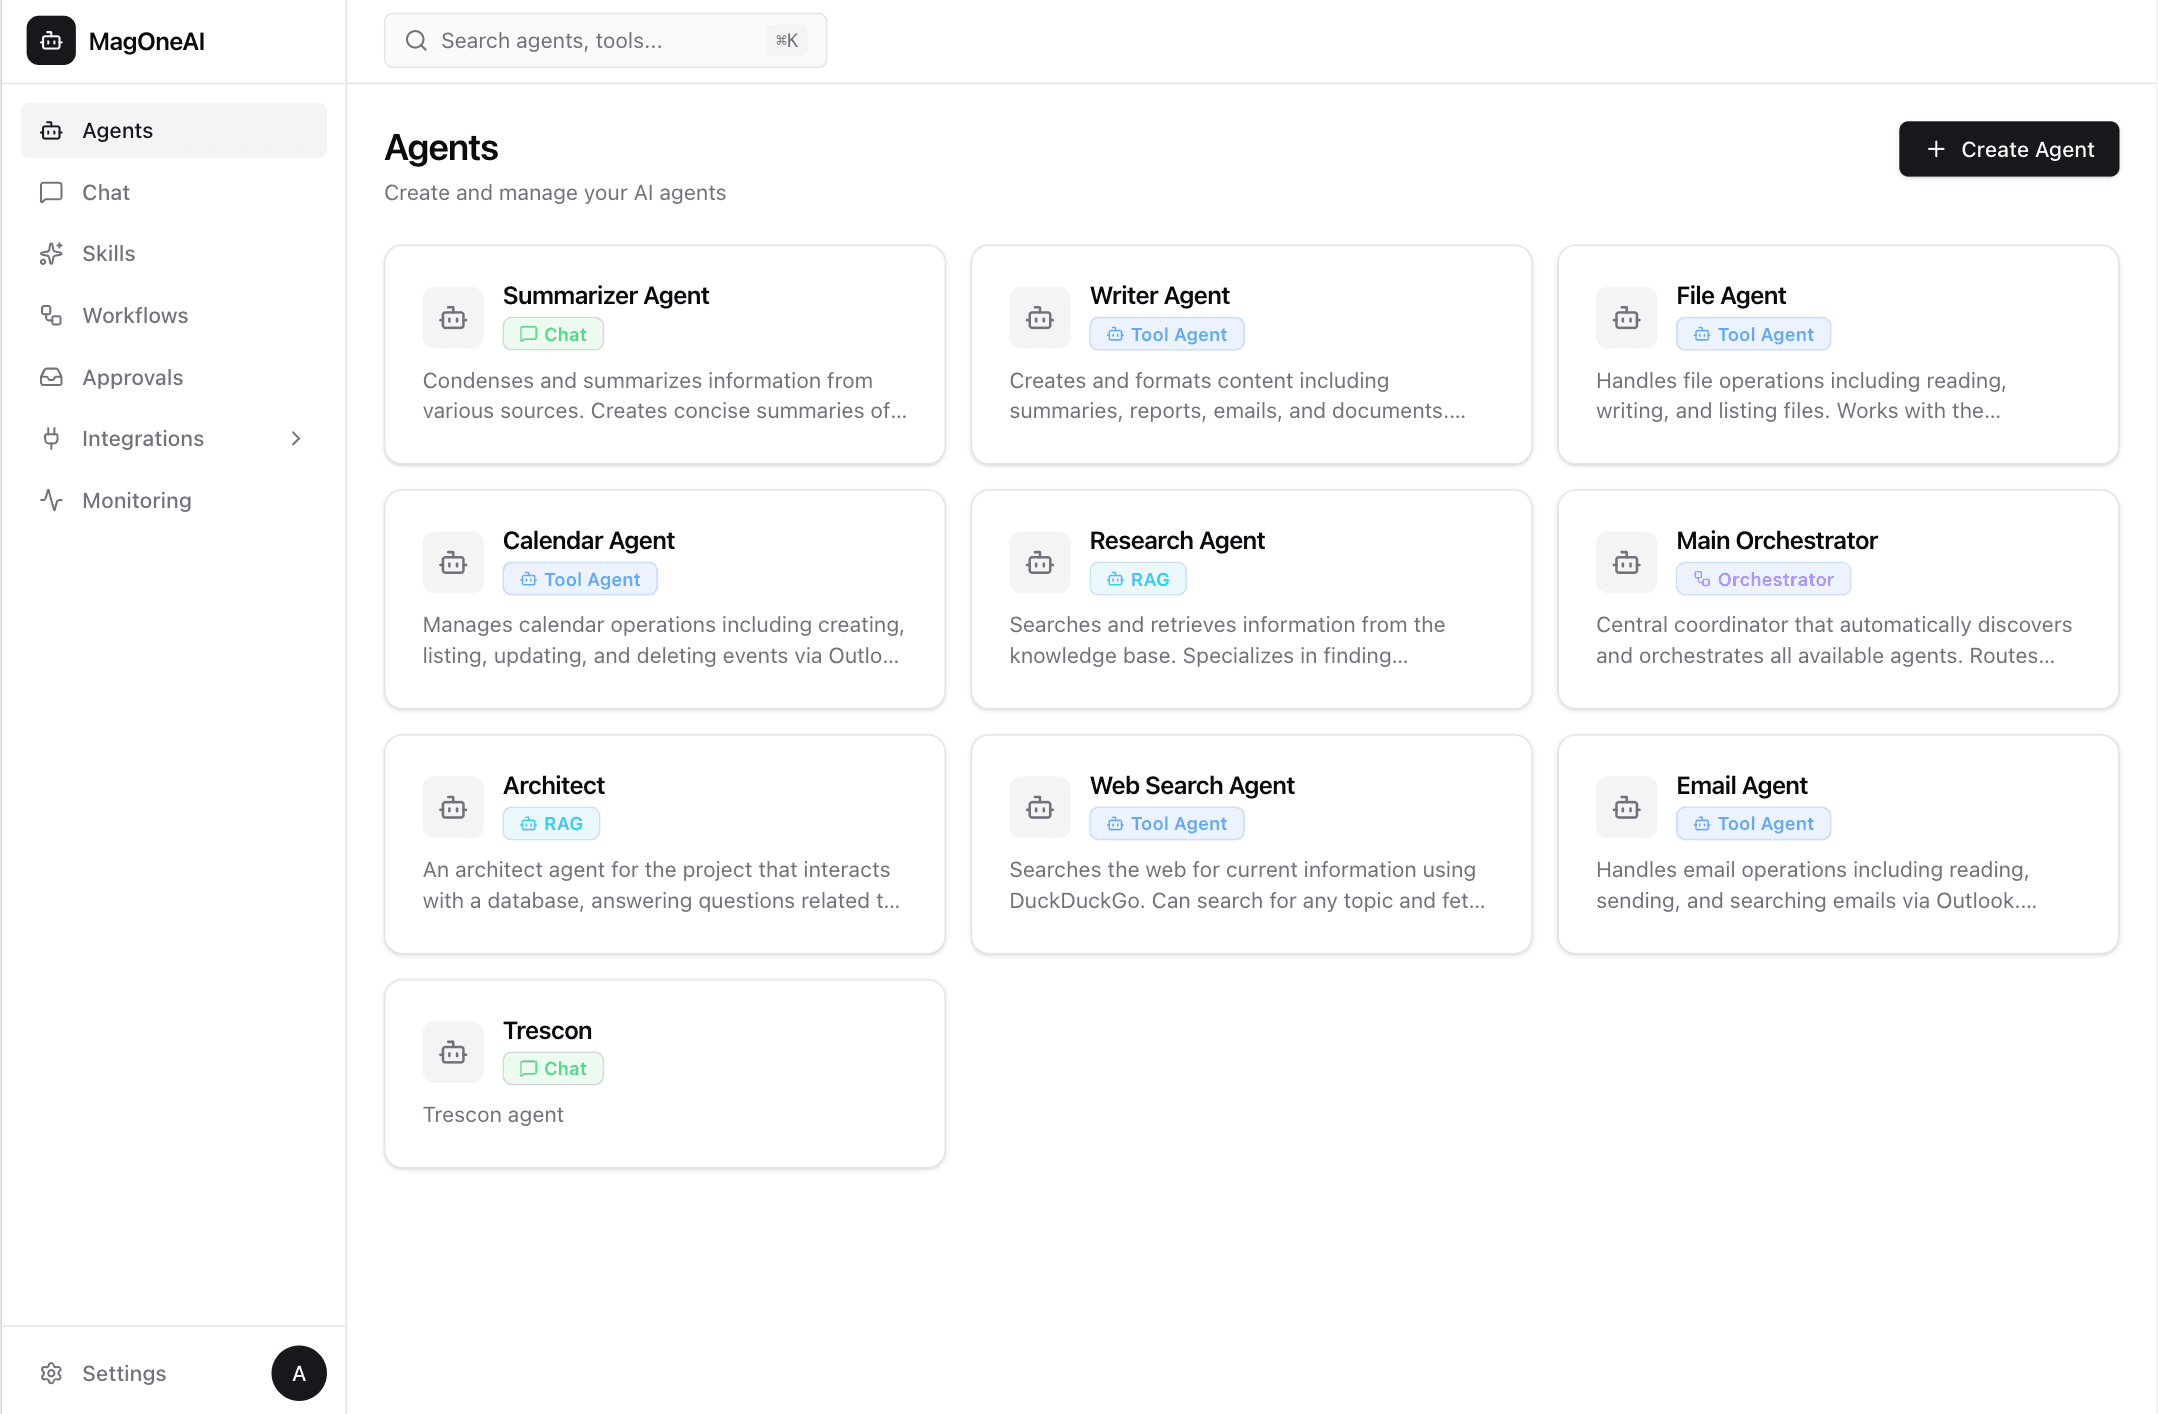The image size is (2158, 1414).
Task: Click the MagOneAI logo icon
Action: [x=51, y=41]
